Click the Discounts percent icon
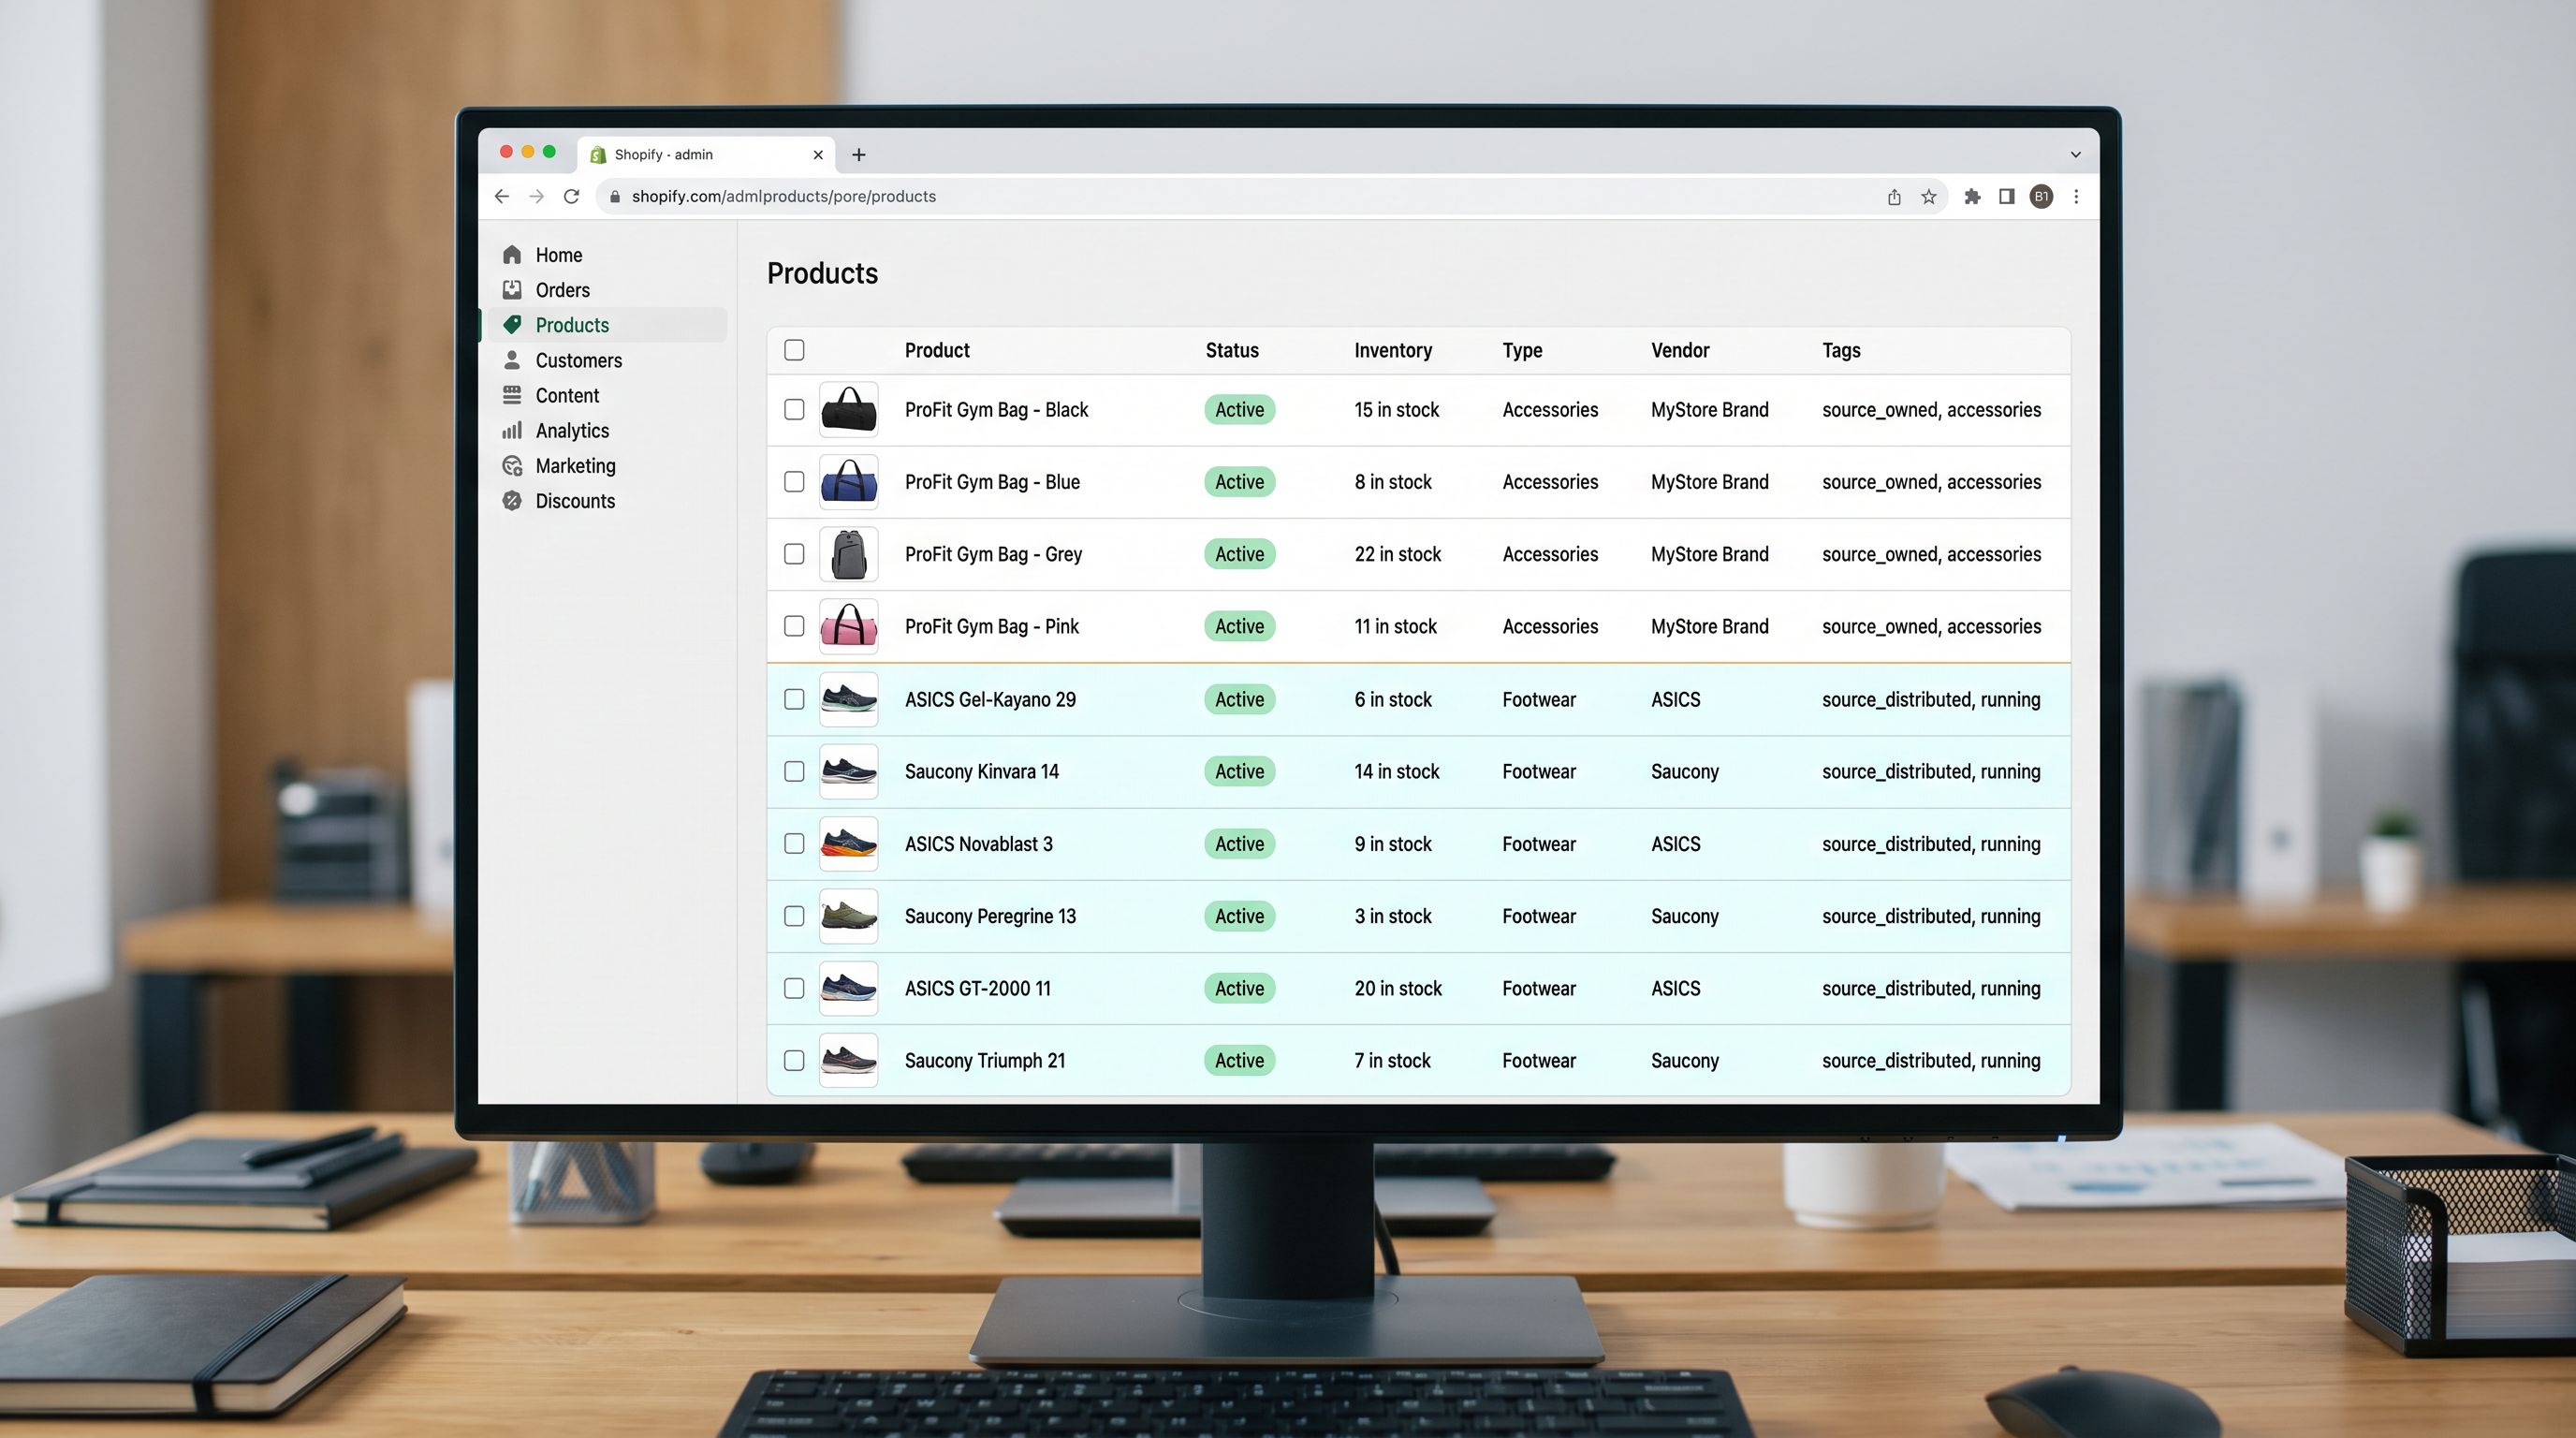2576x1438 pixels. pyautogui.click(x=512, y=501)
